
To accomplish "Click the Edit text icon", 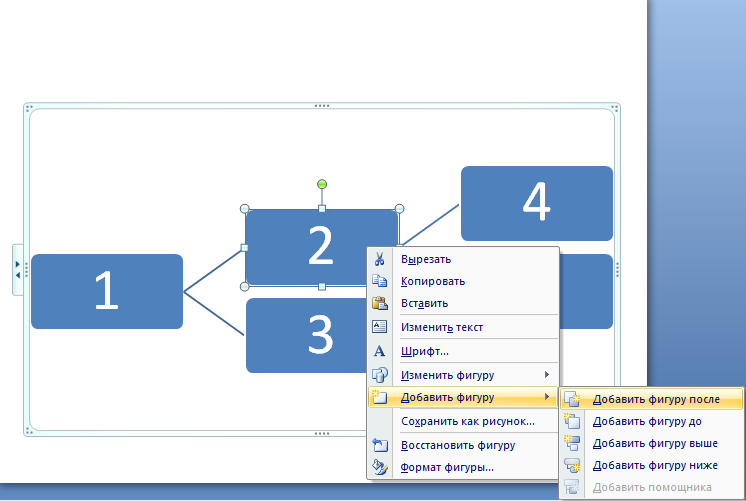I will [379, 327].
